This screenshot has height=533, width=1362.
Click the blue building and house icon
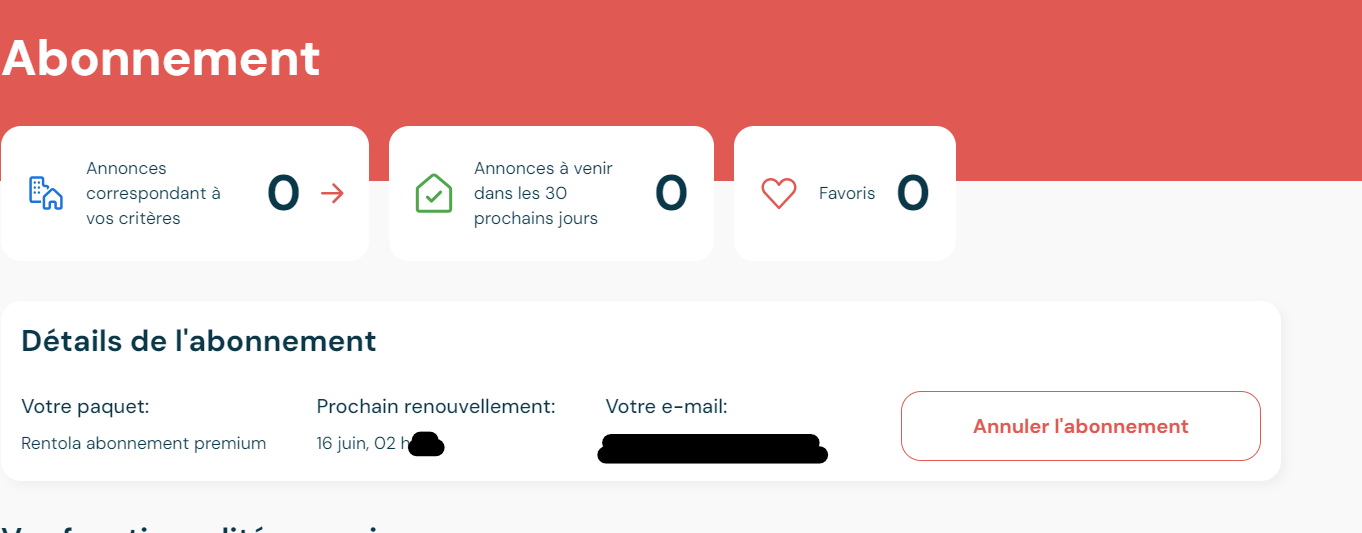(46, 193)
